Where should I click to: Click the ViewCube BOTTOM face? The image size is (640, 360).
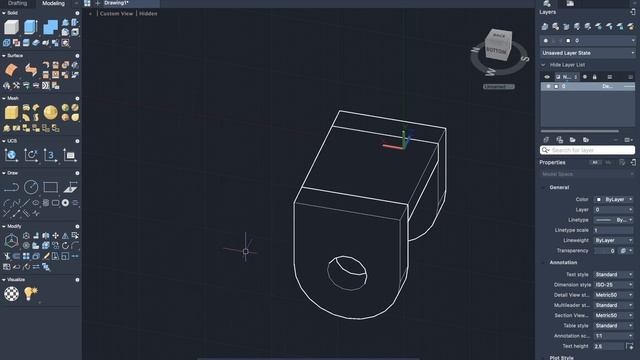tap(496, 51)
